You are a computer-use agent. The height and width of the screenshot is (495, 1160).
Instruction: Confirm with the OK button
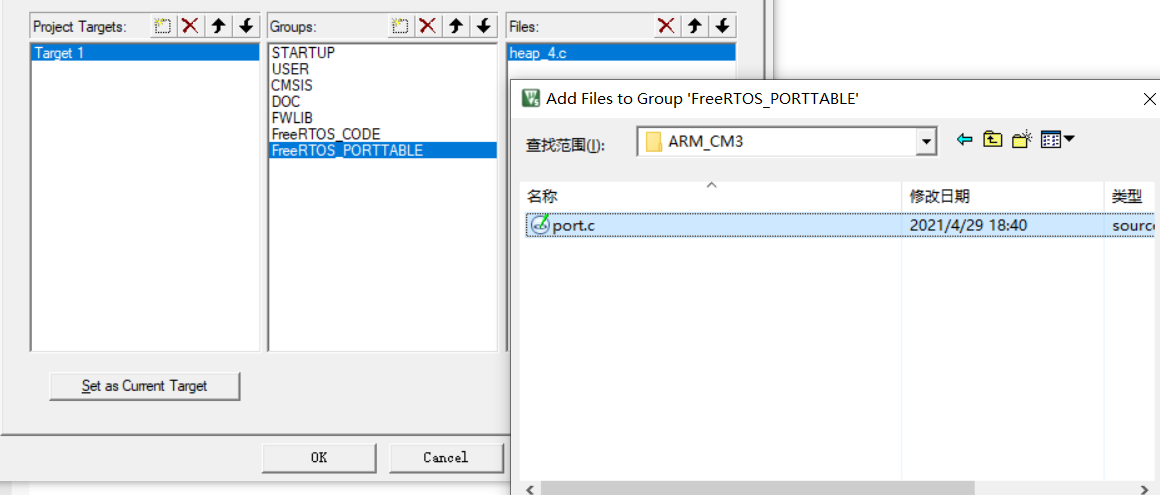[319, 457]
